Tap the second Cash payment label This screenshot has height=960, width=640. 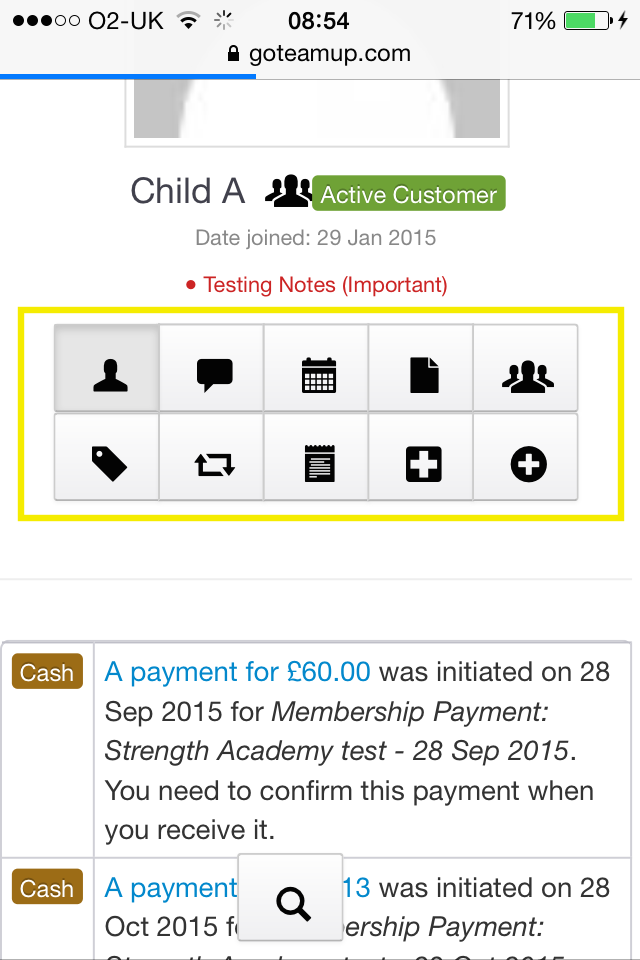pyautogui.click(x=47, y=889)
